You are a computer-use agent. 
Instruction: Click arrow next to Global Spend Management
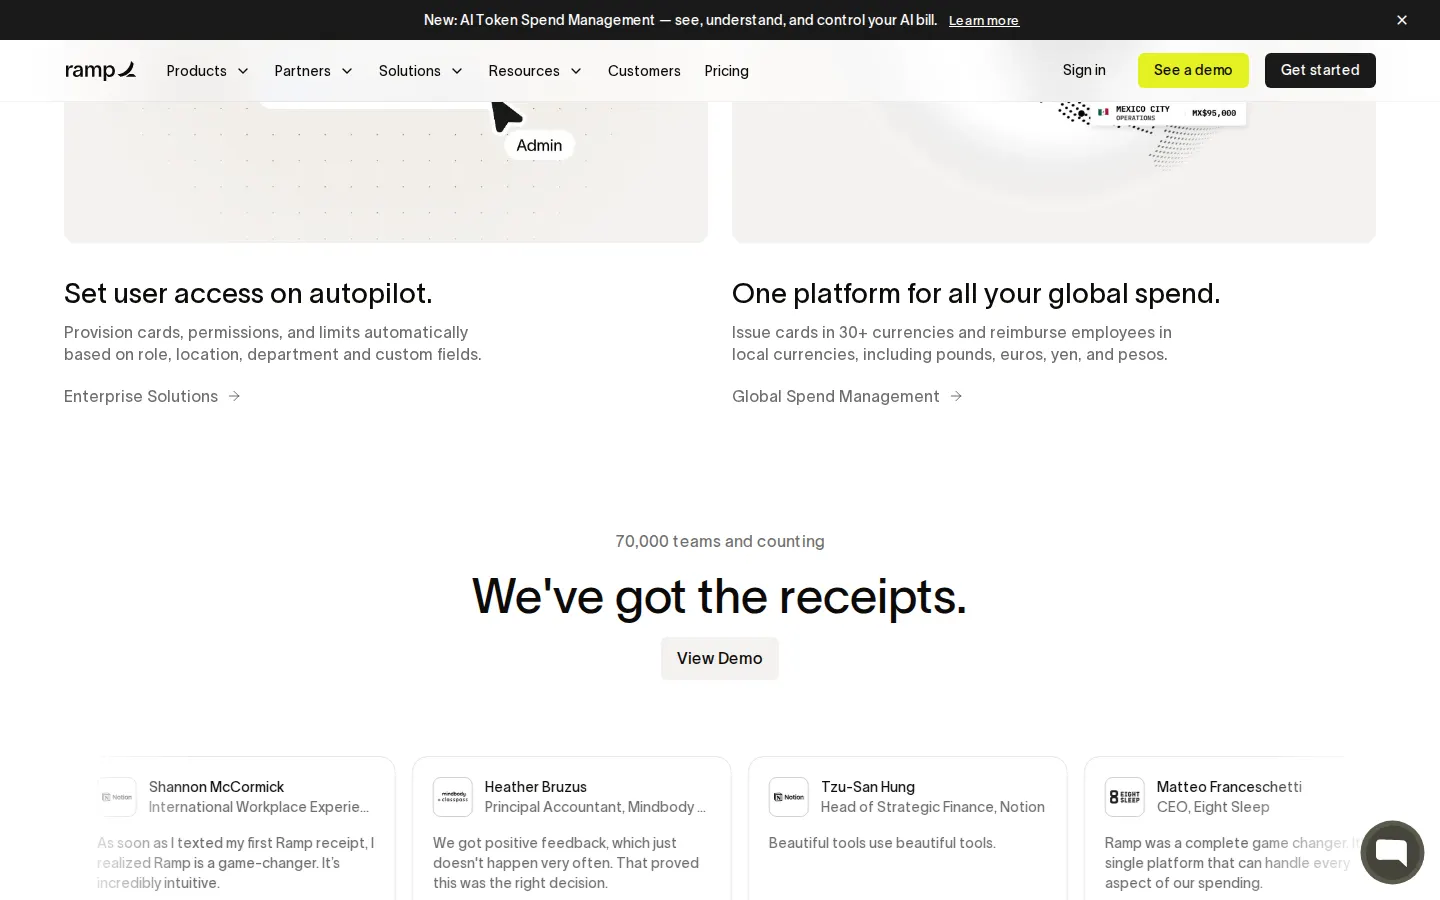[956, 396]
